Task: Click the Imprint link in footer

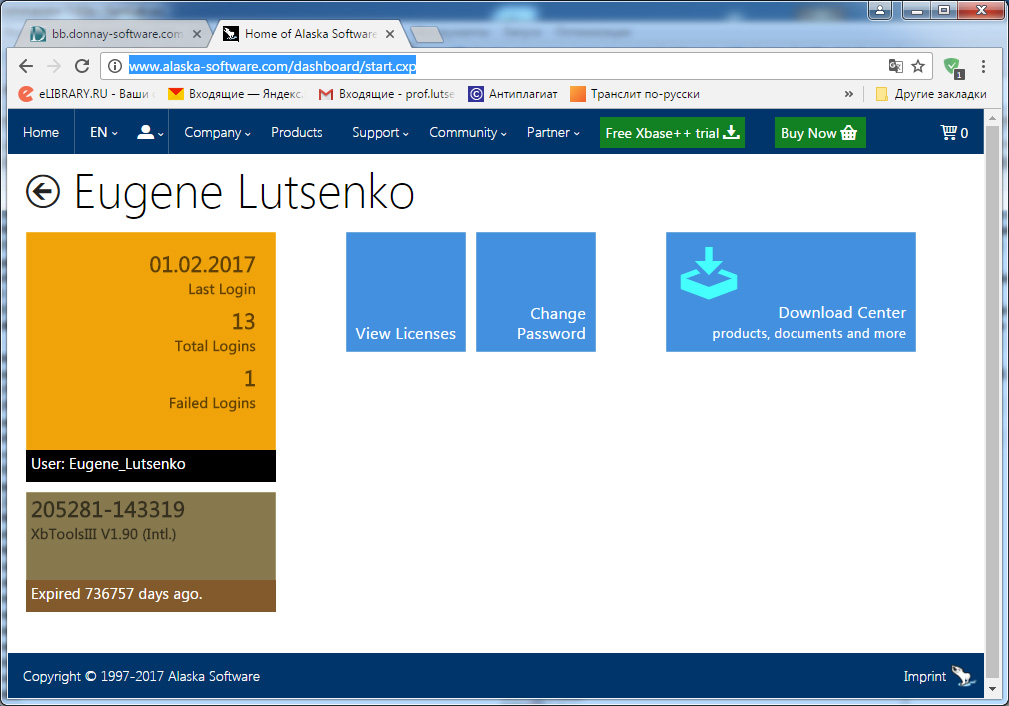Action: (x=924, y=677)
